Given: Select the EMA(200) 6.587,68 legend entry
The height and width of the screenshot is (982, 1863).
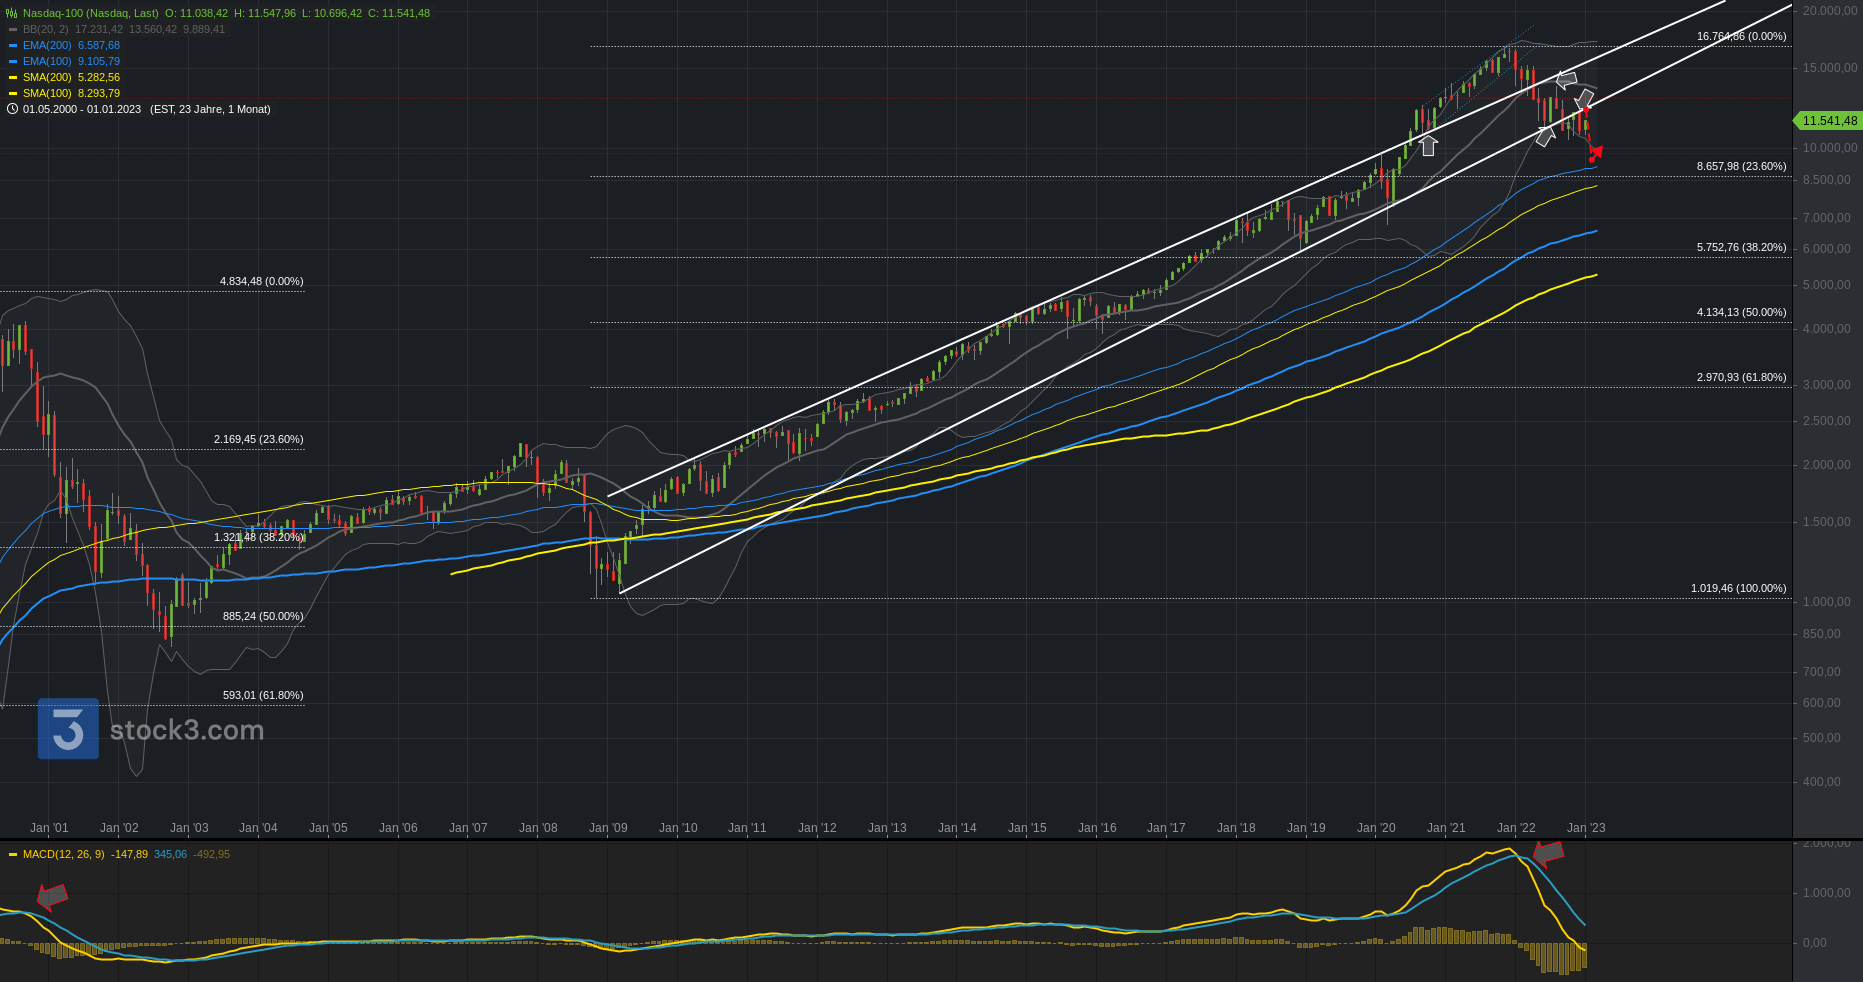Looking at the screenshot, I should pos(71,45).
